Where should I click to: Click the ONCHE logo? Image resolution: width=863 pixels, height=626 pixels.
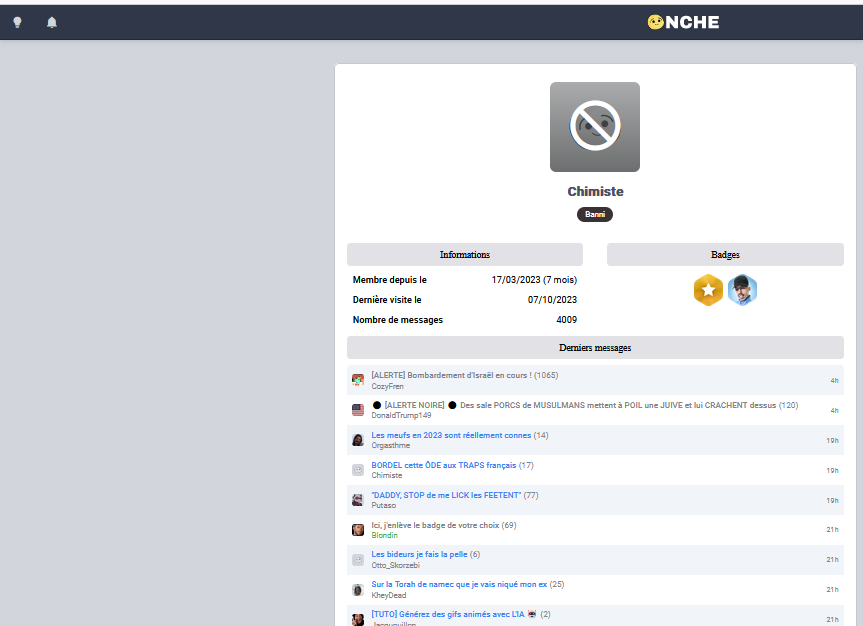click(x=683, y=22)
